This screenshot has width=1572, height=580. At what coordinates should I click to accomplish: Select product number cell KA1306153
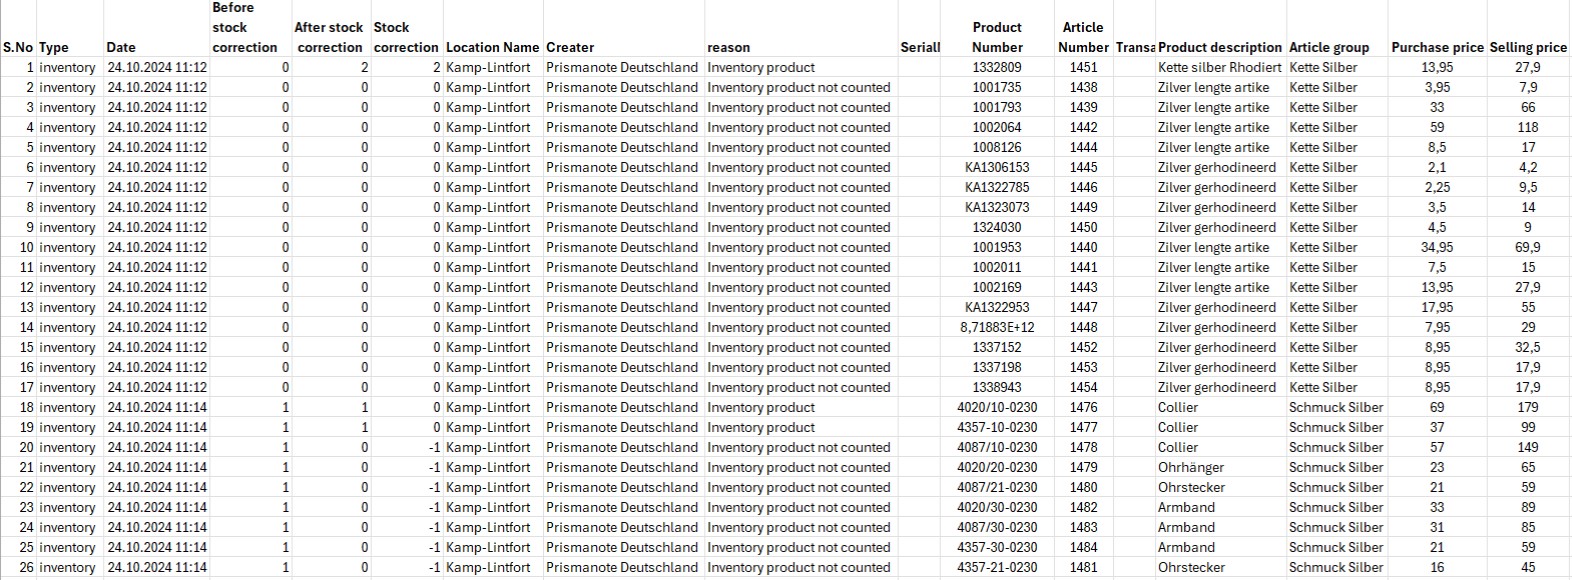997,167
